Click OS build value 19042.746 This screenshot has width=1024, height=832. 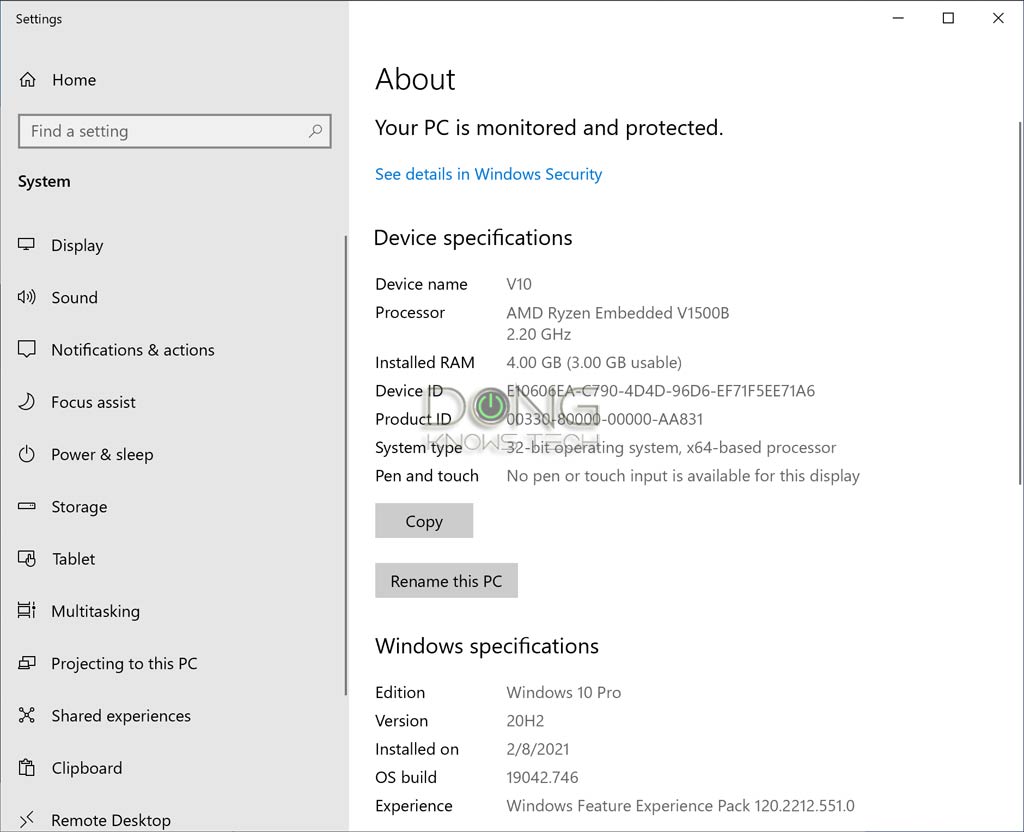542,777
